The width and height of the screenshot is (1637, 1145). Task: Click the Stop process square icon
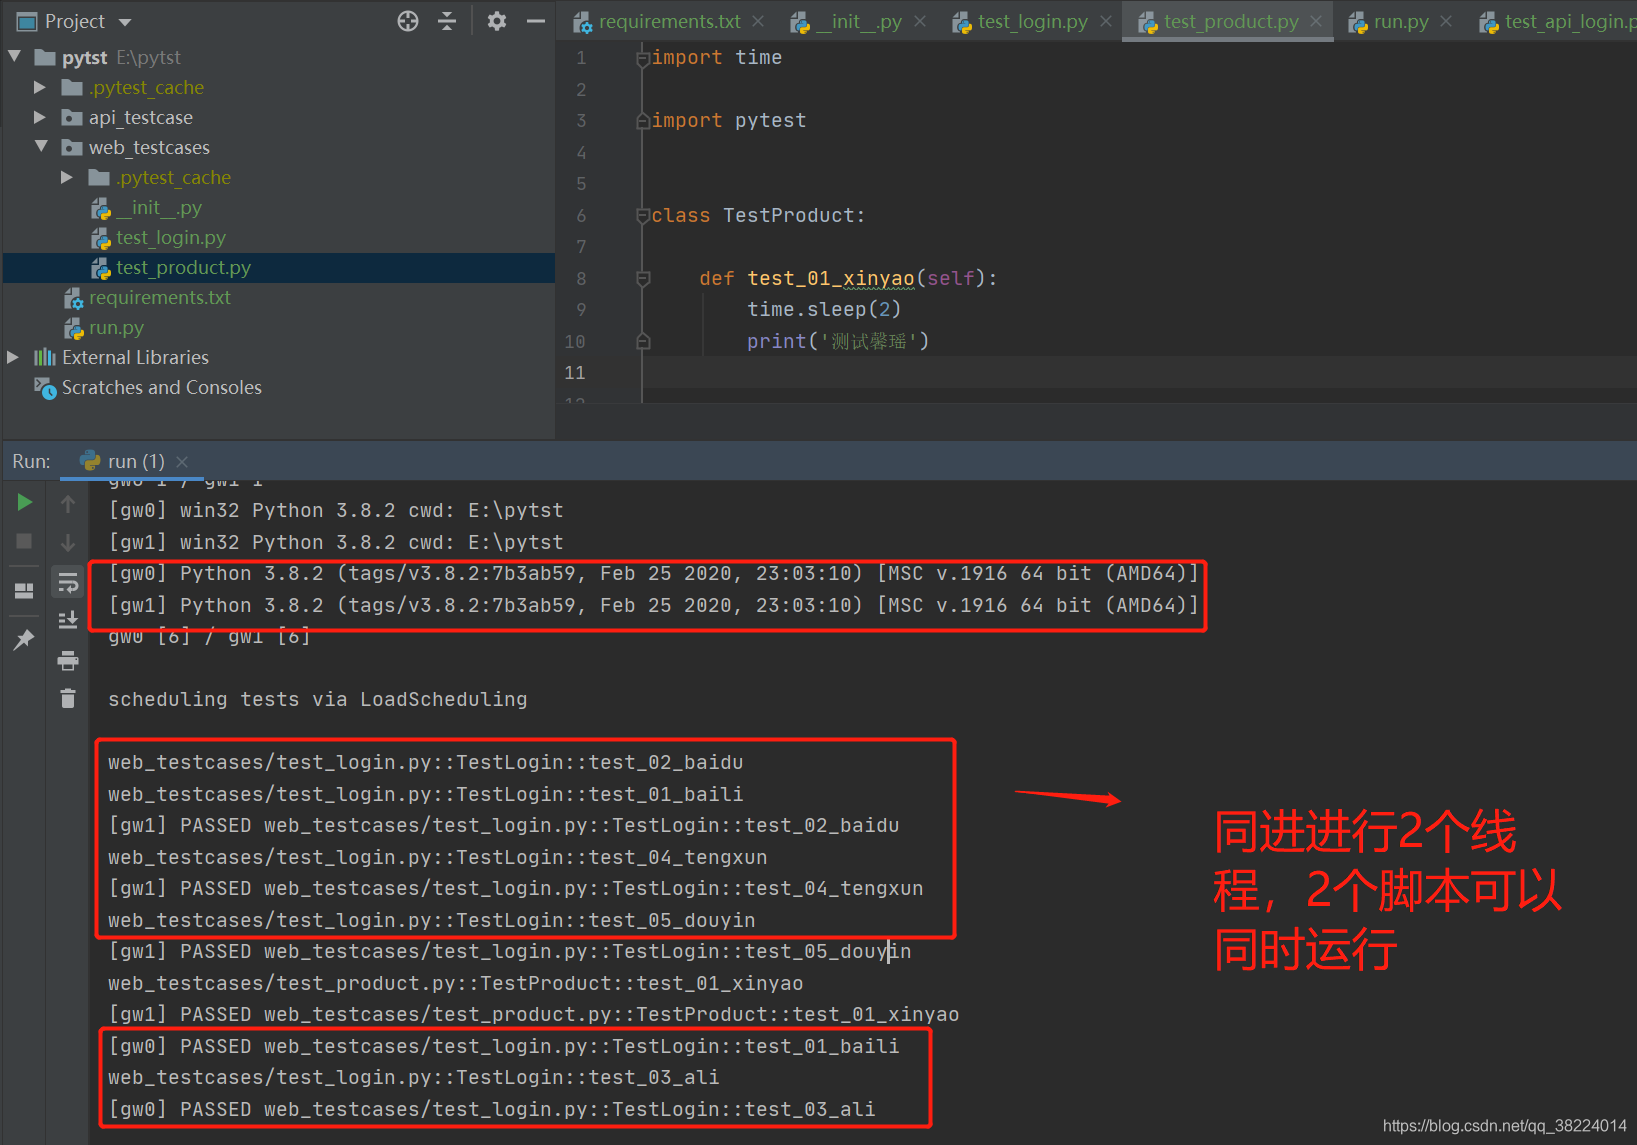(x=24, y=541)
